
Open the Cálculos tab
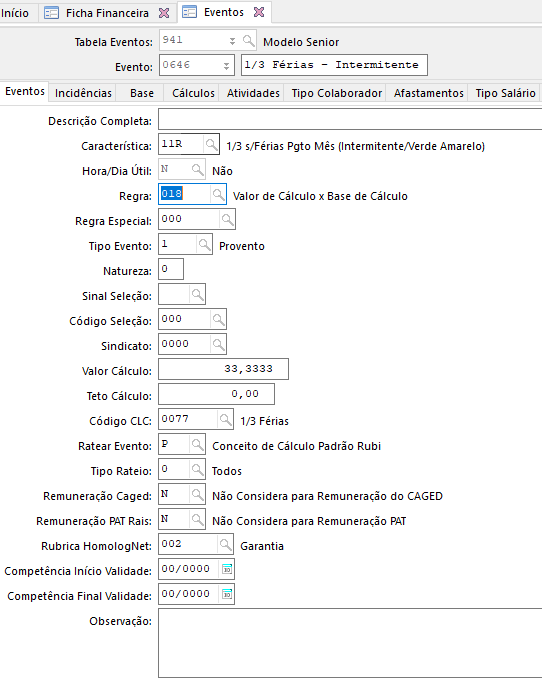[x=193, y=93]
